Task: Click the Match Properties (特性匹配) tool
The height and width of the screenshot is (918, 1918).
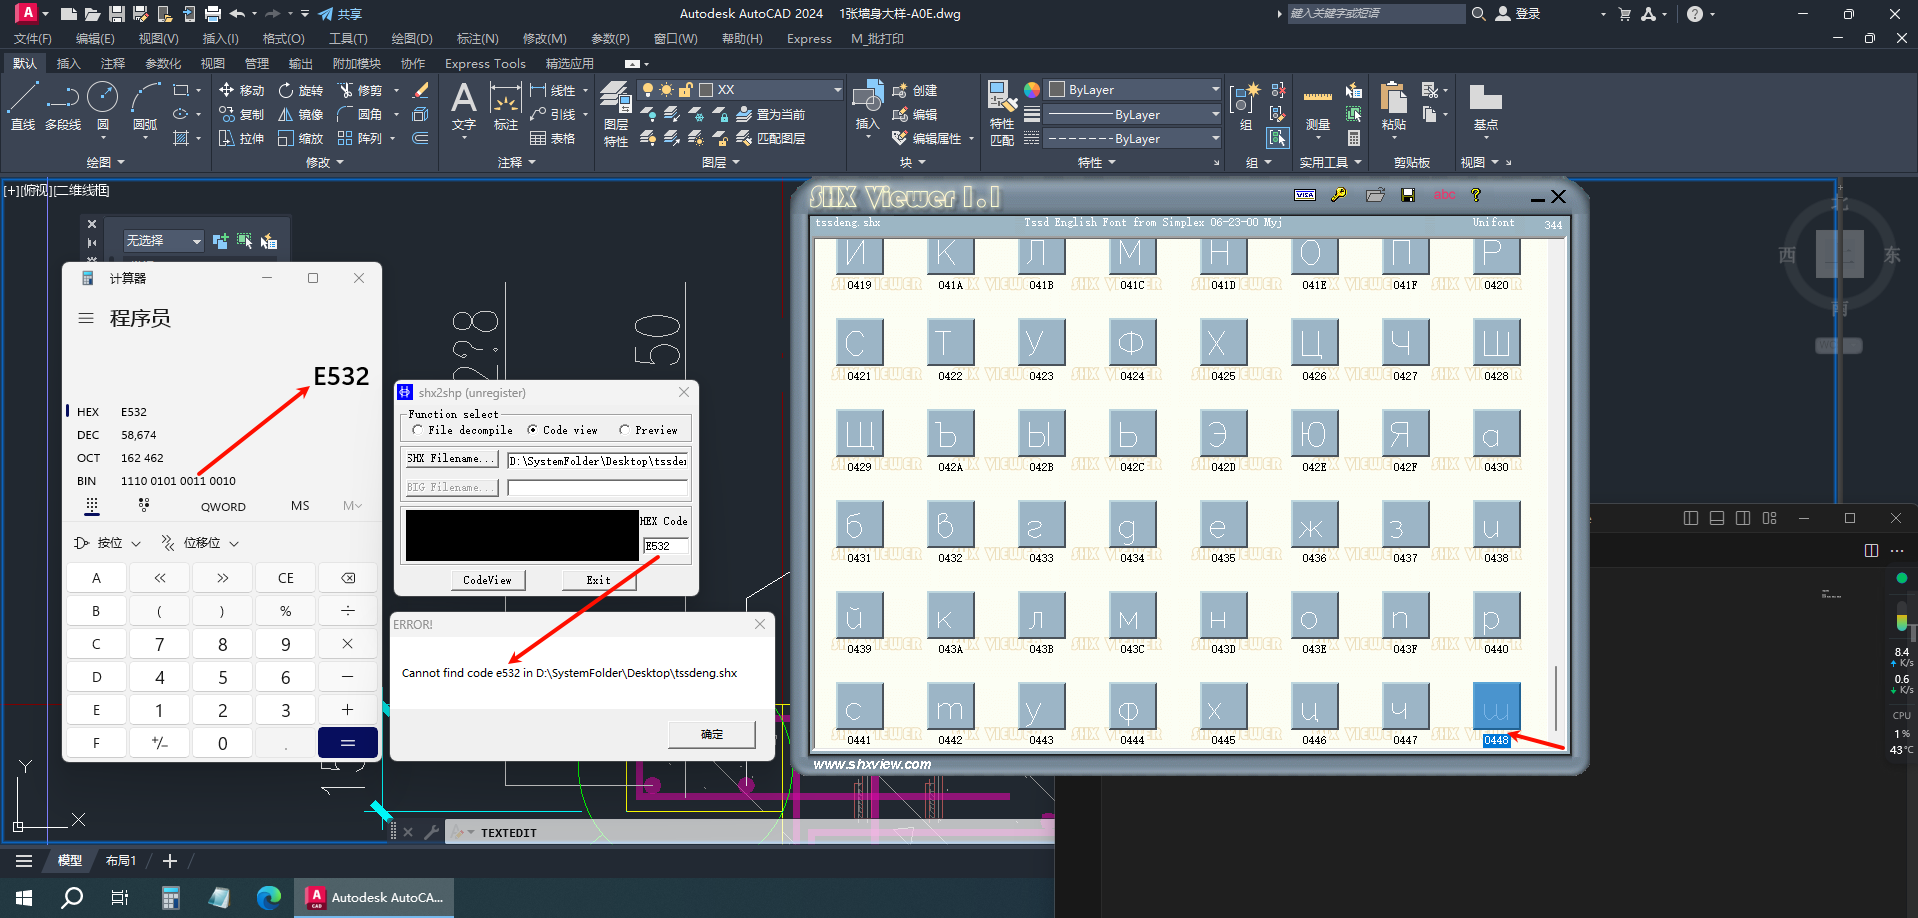Action: click(x=1002, y=114)
